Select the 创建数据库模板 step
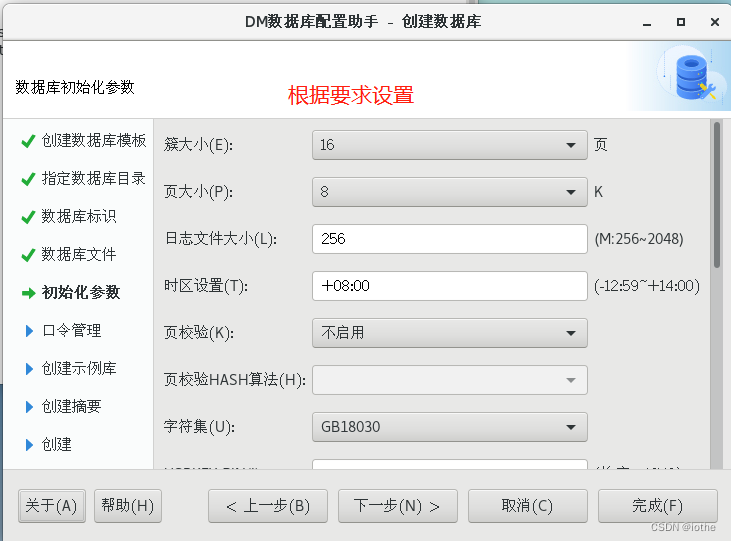The image size is (731, 541). click(94, 140)
